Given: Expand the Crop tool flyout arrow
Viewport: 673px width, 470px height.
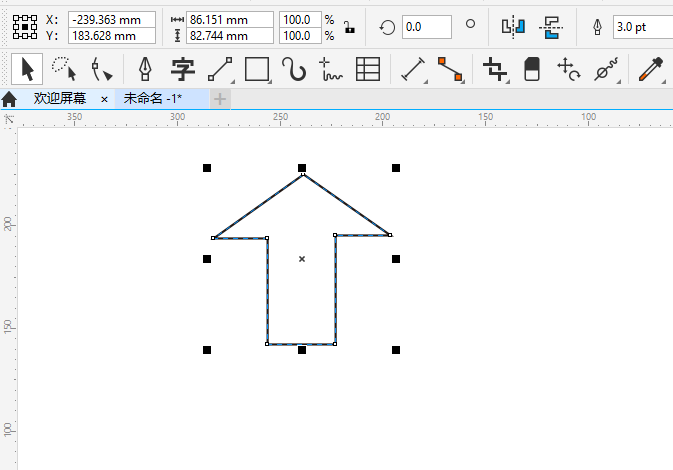Looking at the screenshot, I should (508, 82).
